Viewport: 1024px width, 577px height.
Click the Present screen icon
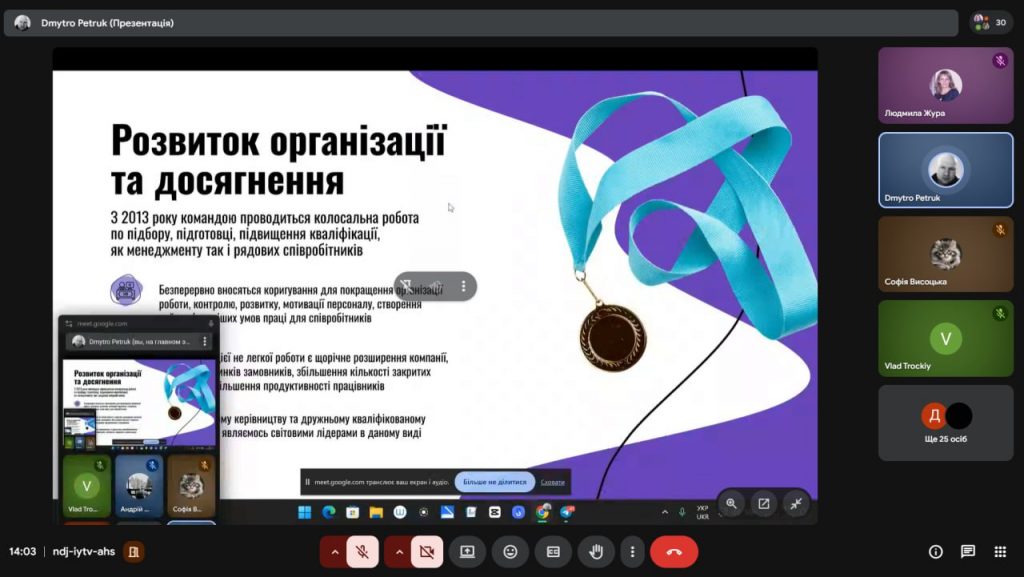click(467, 551)
